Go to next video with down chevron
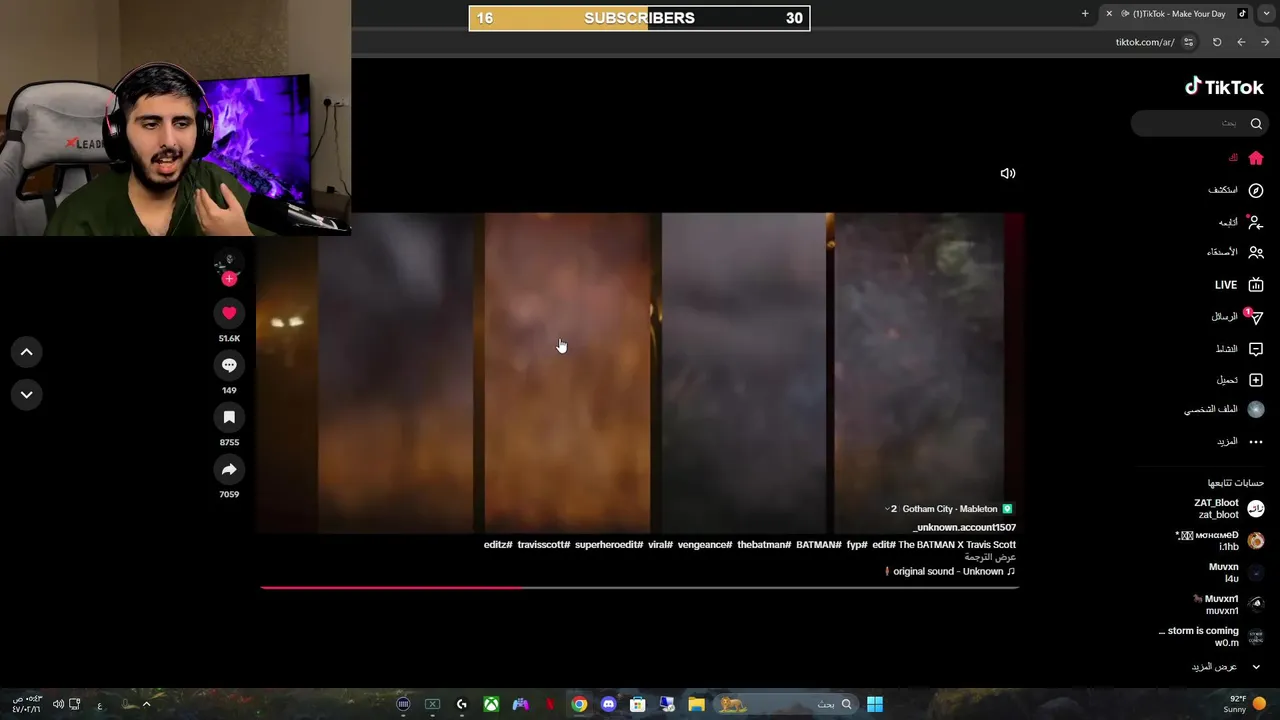Screen dimensions: 1280x720 27,394
